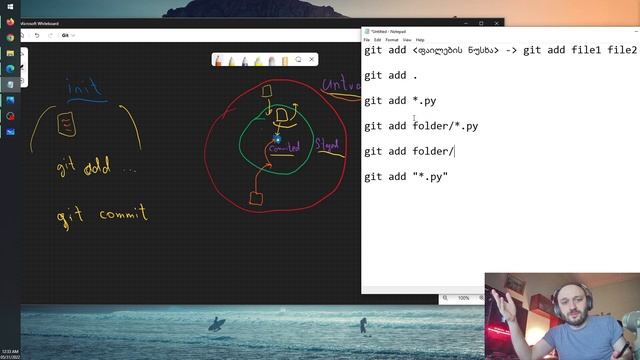Screen dimensions: 640x360
Task: Open the Git board name dropdown
Action: pos(68,36)
